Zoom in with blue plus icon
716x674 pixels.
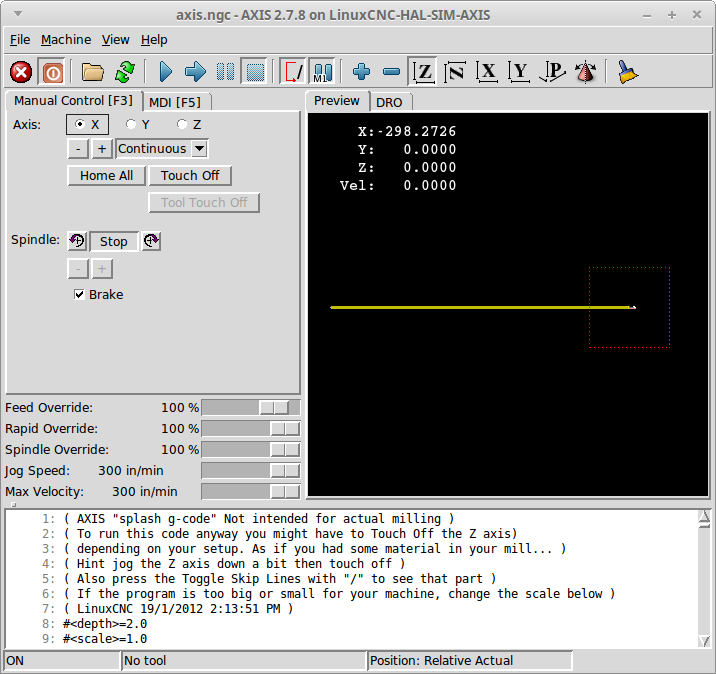(361, 72)
